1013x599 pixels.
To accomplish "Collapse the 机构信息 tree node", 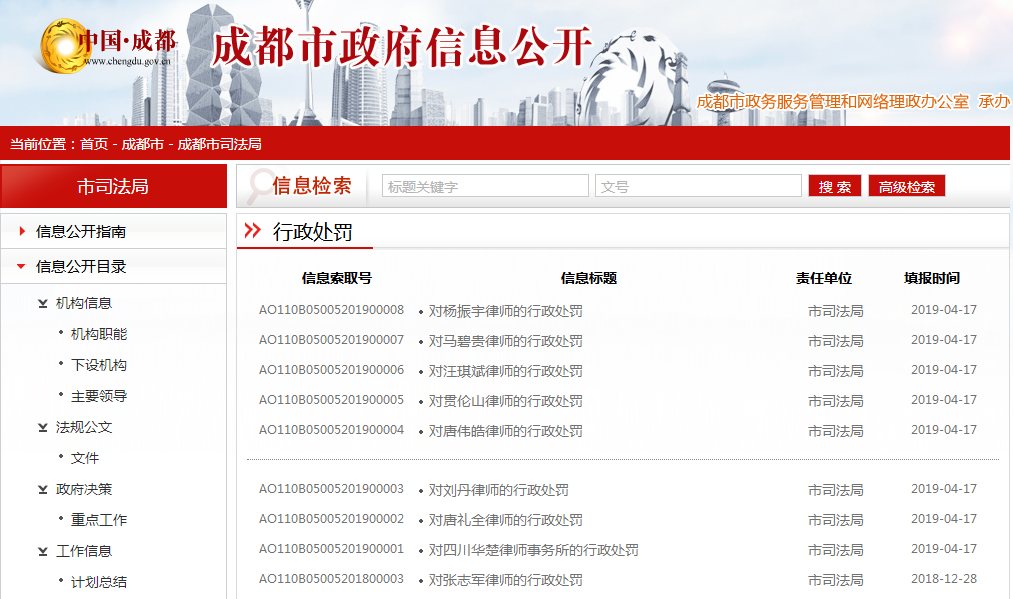I will (x=43, y=303).
